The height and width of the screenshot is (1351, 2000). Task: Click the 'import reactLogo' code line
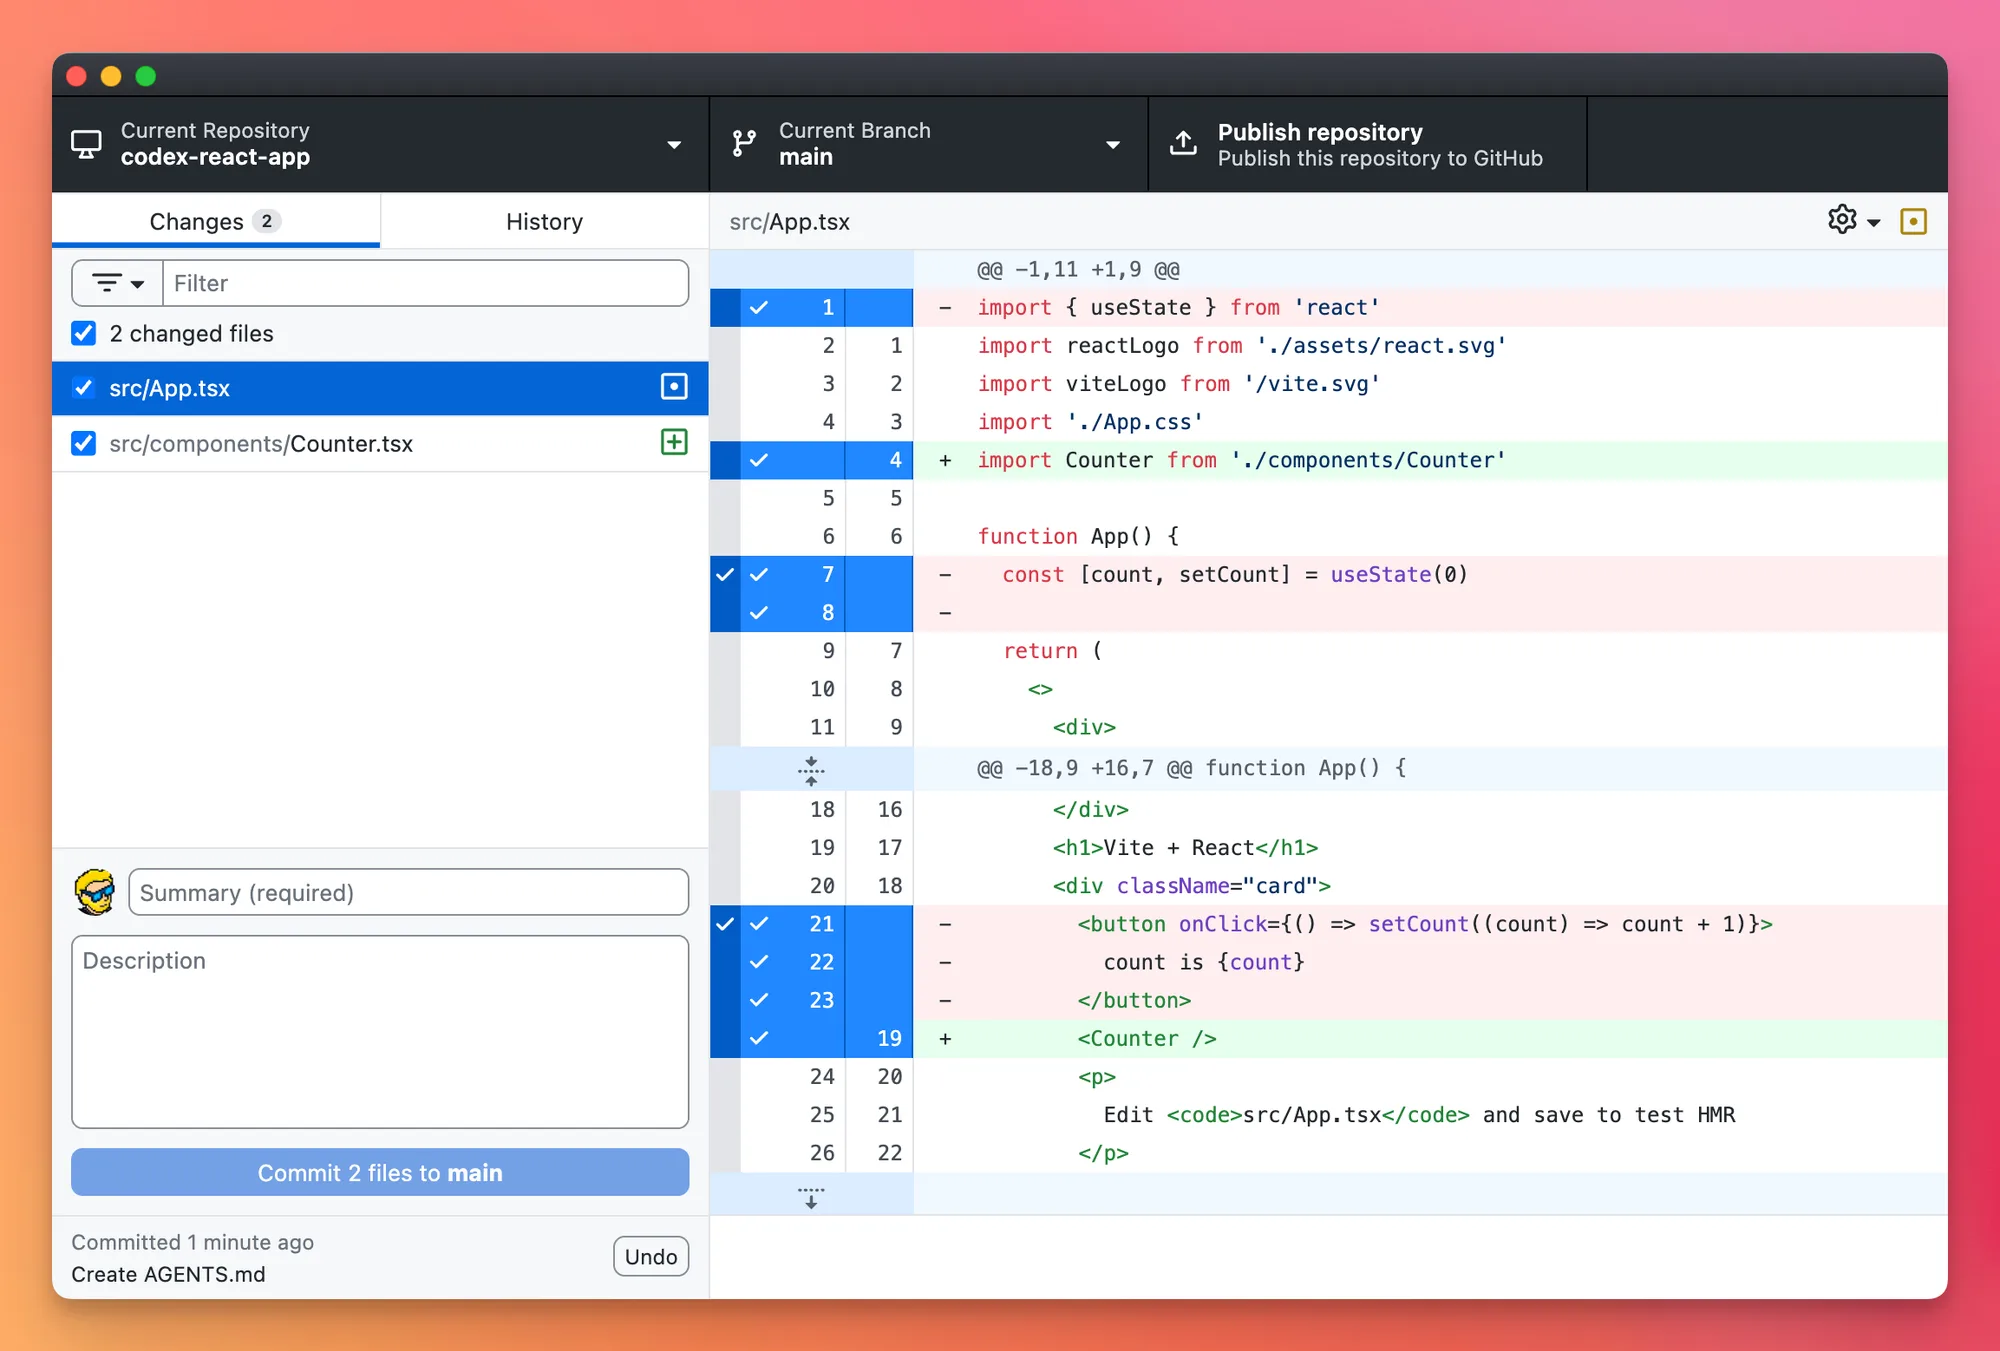[1242, 345]
